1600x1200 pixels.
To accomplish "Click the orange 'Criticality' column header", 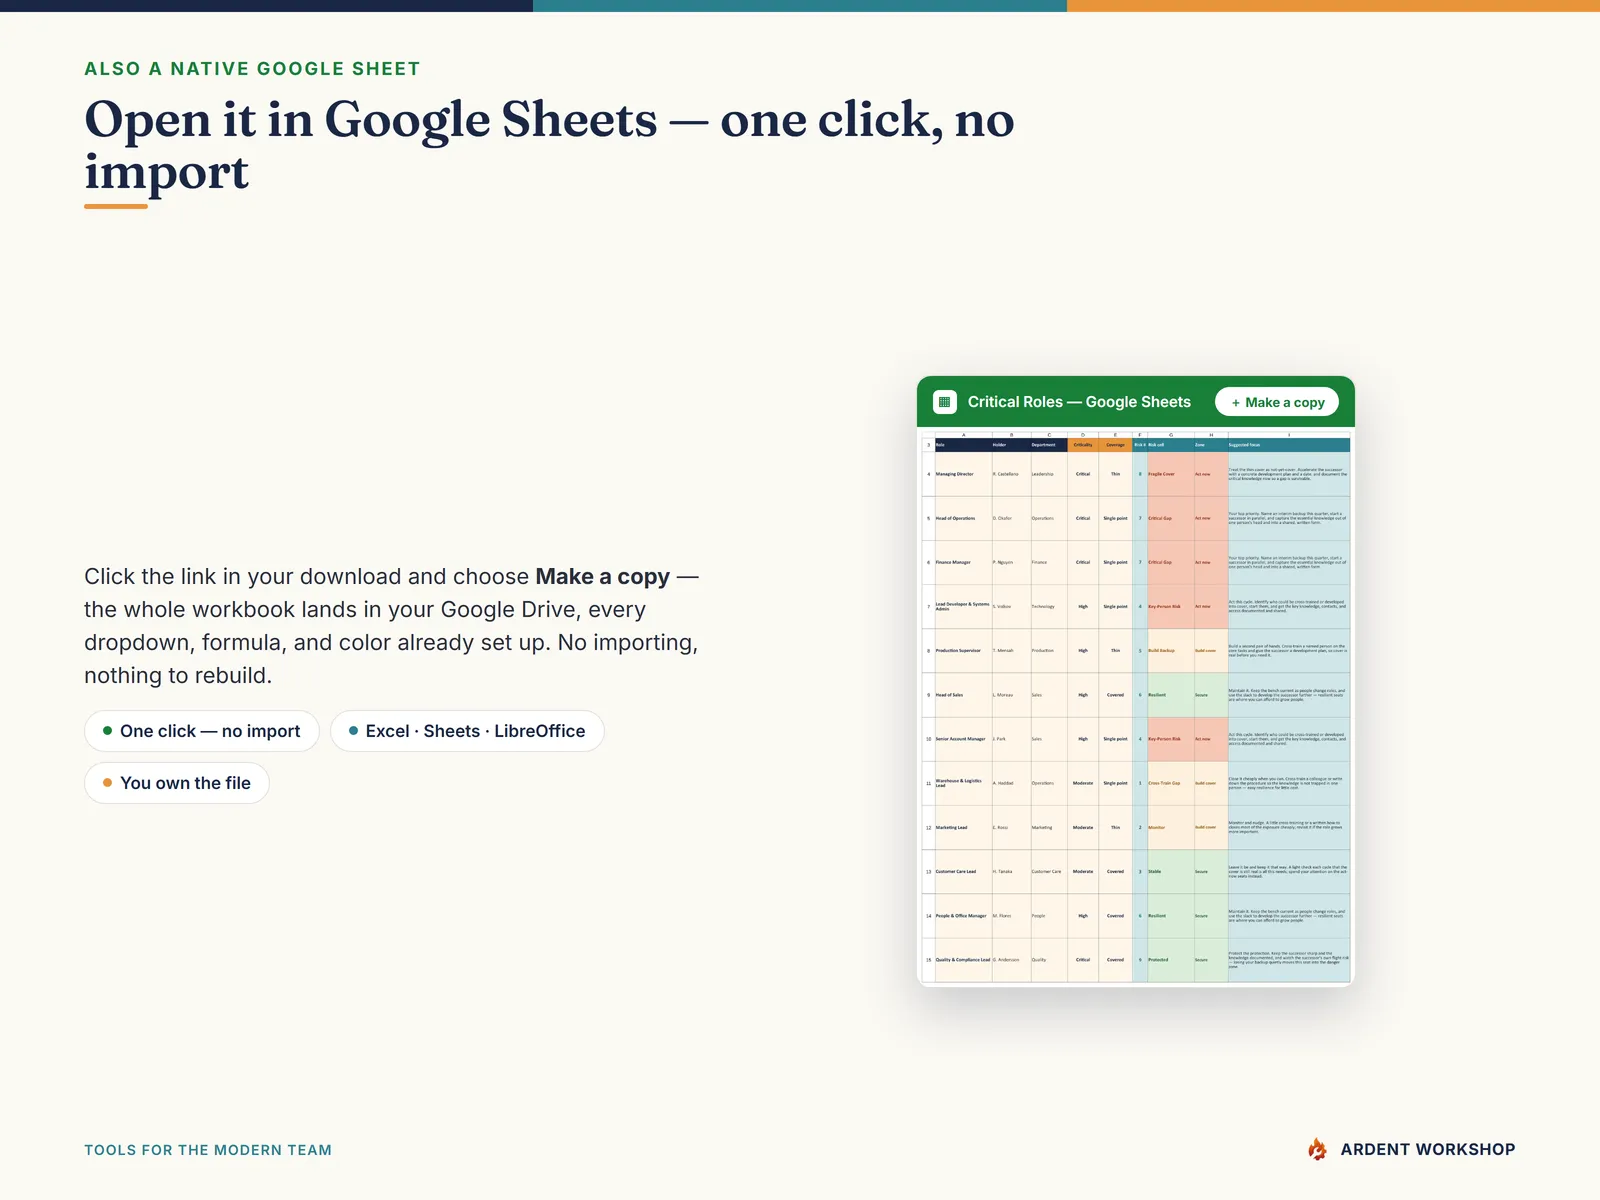I will [x=1083, y=445].
